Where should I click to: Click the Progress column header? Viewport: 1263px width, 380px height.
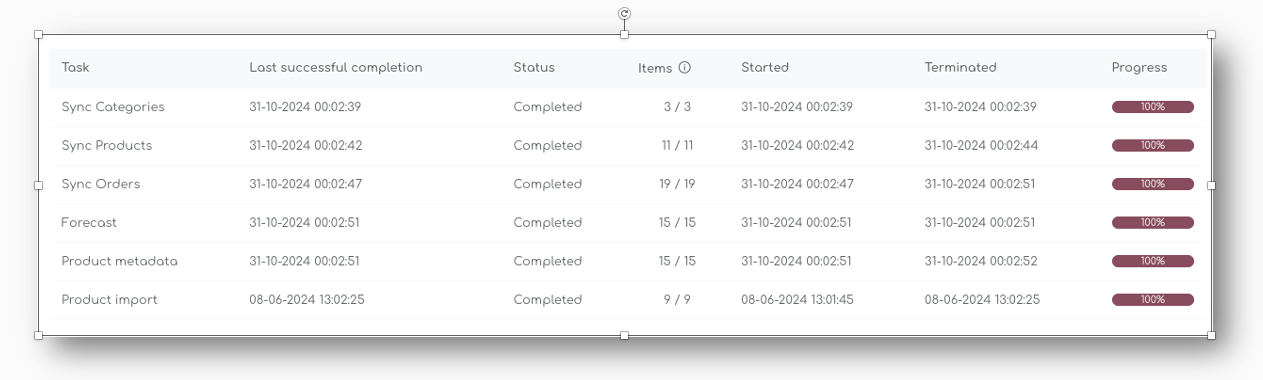click(1139, 68)
